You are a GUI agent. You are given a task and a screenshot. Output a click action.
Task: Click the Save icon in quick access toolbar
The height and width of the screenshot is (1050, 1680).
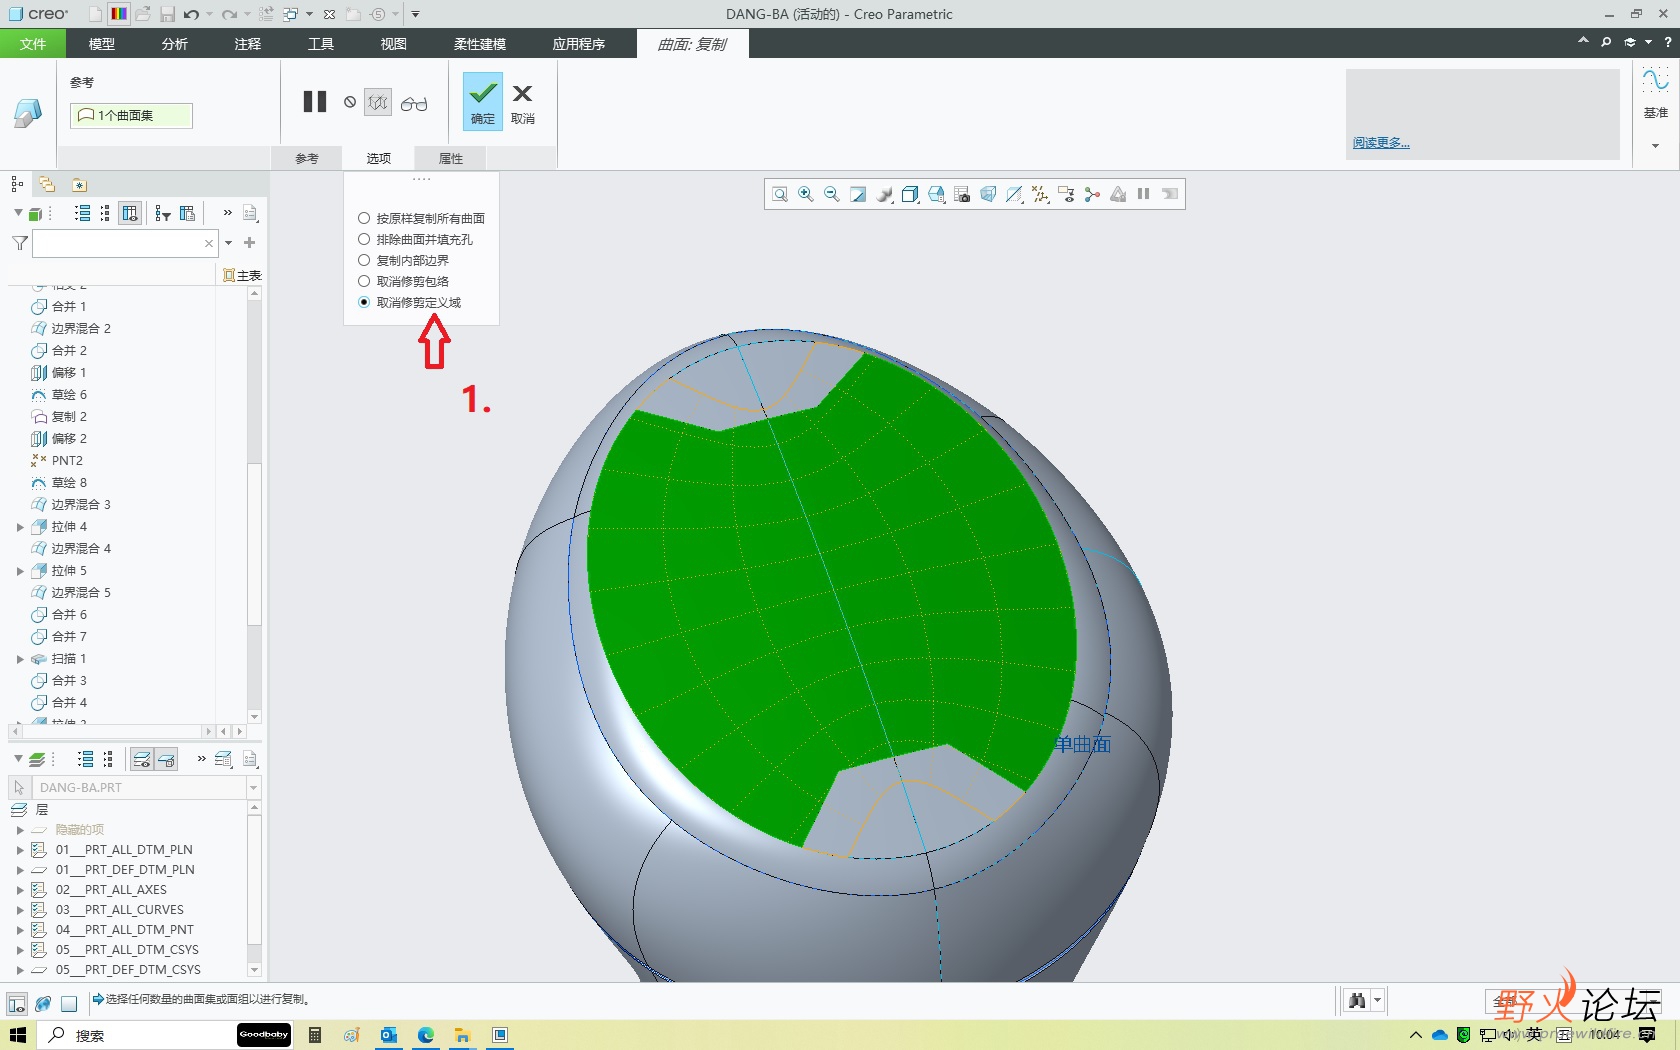pos(167,14)
